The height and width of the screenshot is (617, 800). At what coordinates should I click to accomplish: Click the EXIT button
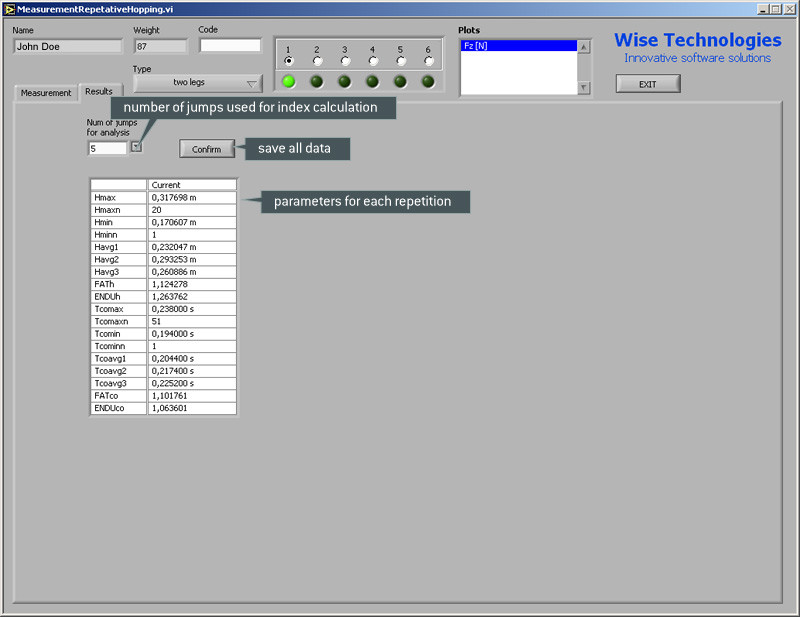tap(648, 84)
